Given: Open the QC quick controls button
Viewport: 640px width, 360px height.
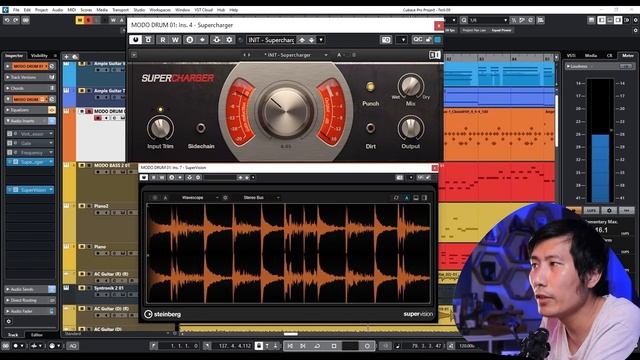Looking at the screenshot, I should click(x=418, y=39).
